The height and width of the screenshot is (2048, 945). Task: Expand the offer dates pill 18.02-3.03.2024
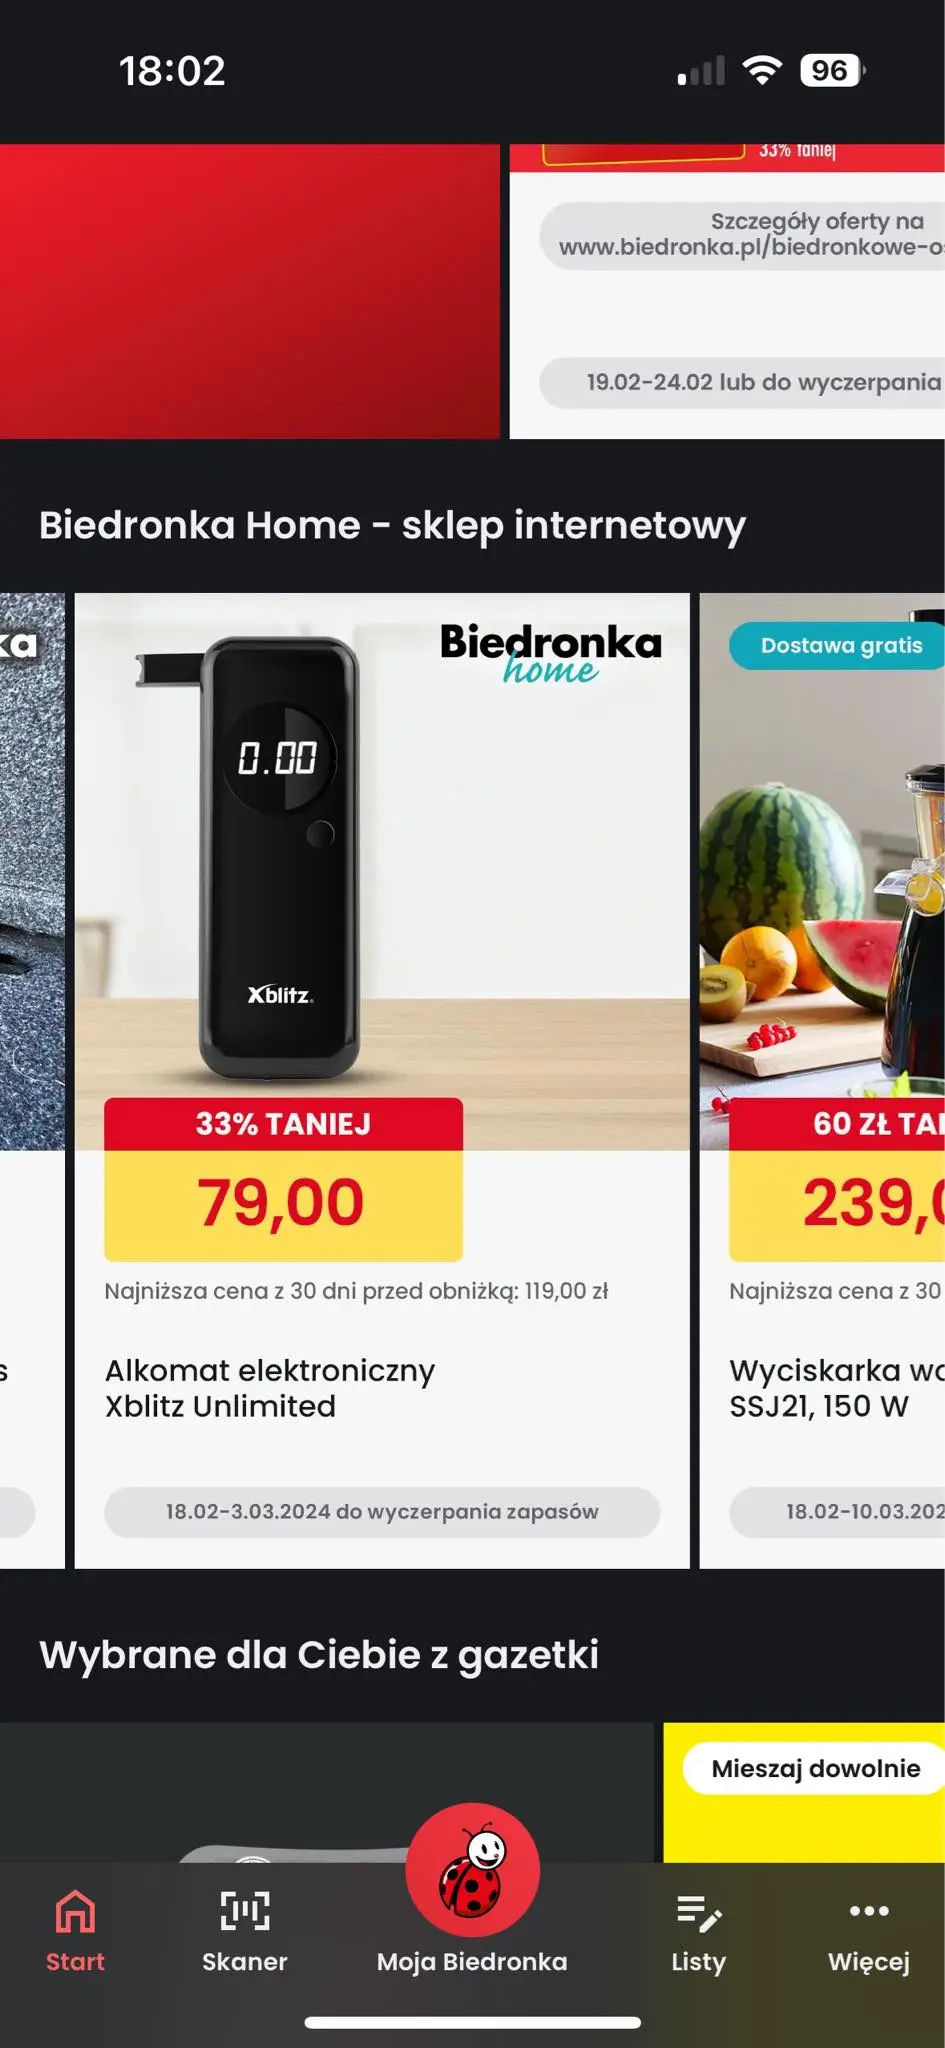[x=383, y=1512]
